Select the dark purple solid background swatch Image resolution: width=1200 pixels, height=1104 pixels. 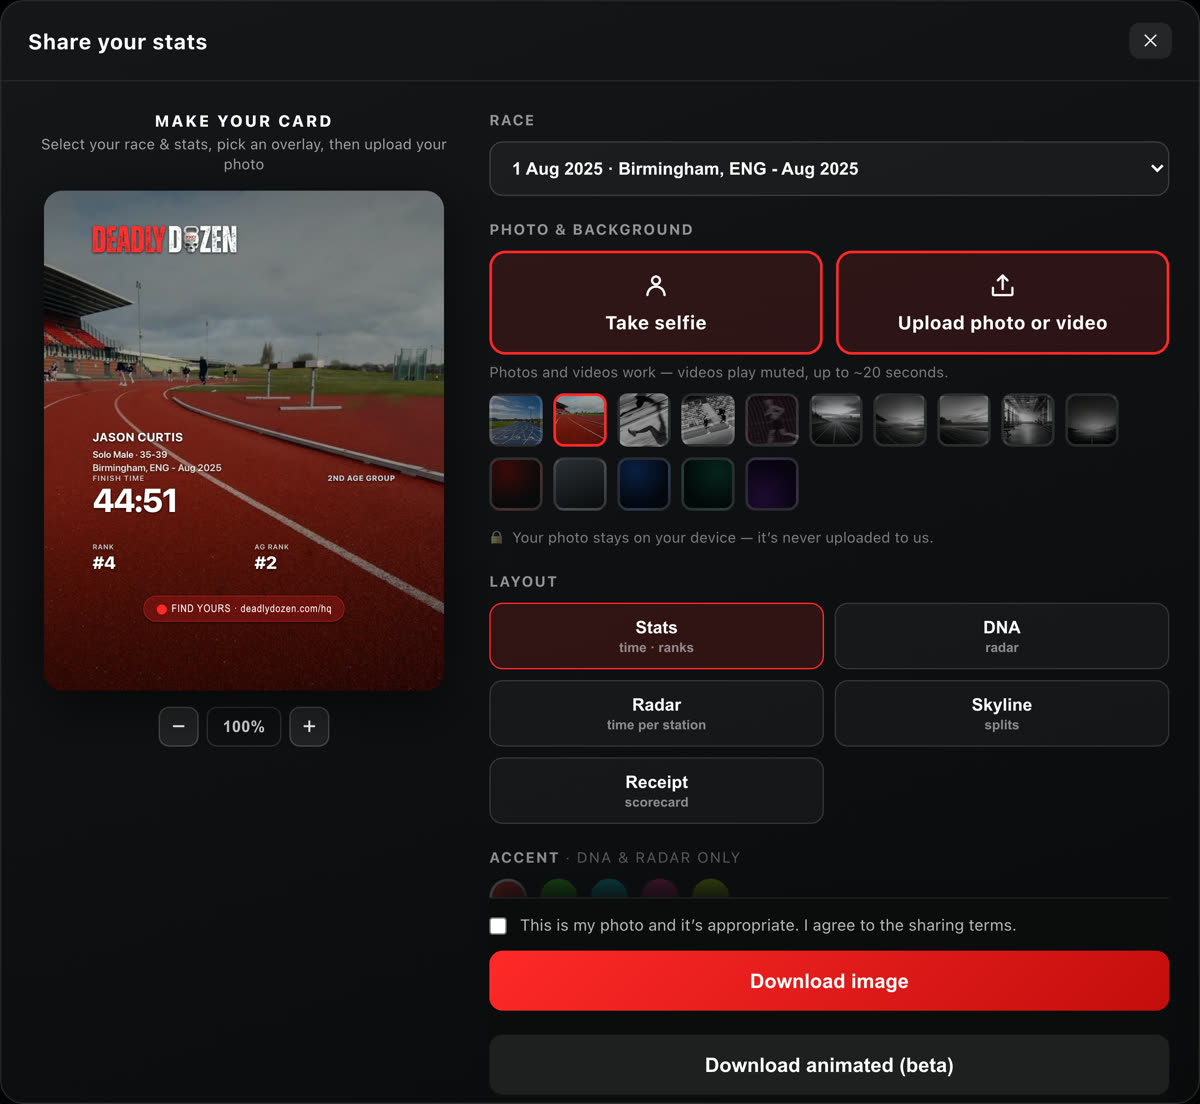pyautogui.click(x=772, y=484)
